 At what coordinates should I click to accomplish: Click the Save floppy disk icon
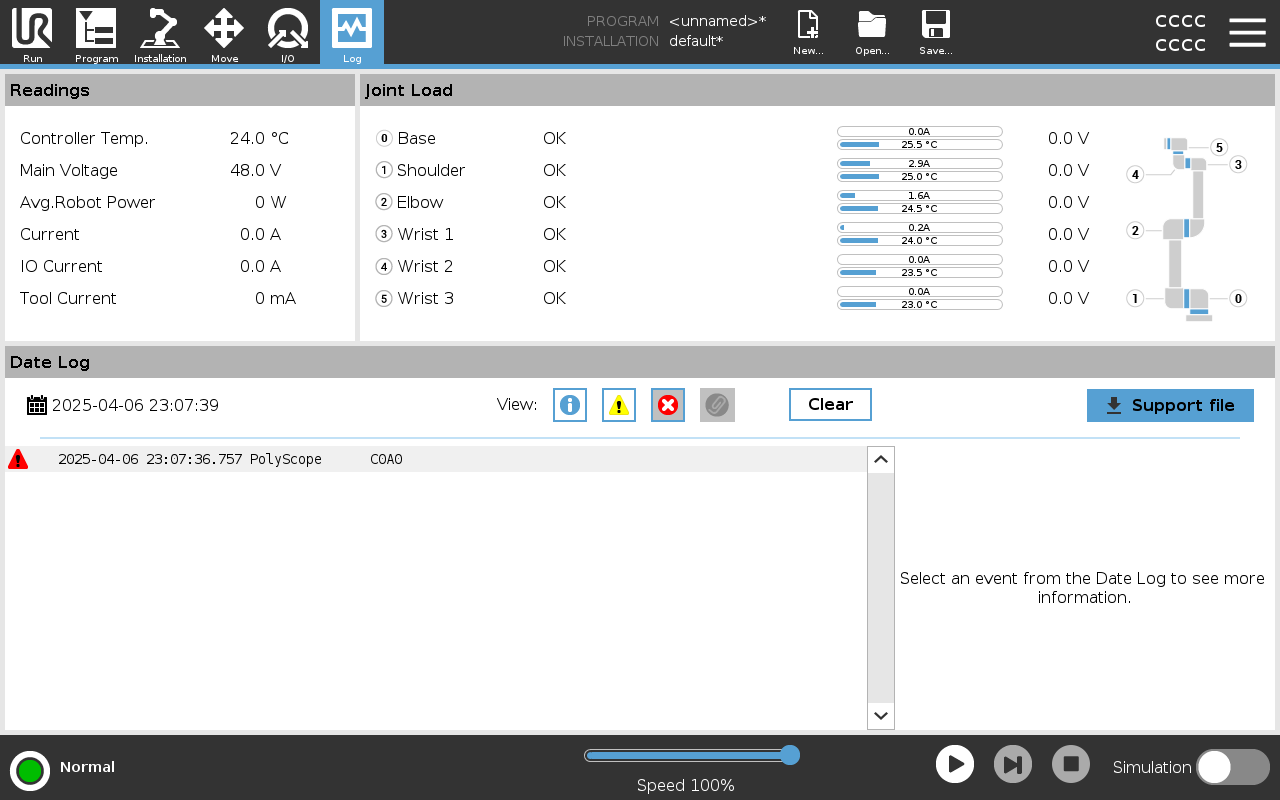coord(936,33)
